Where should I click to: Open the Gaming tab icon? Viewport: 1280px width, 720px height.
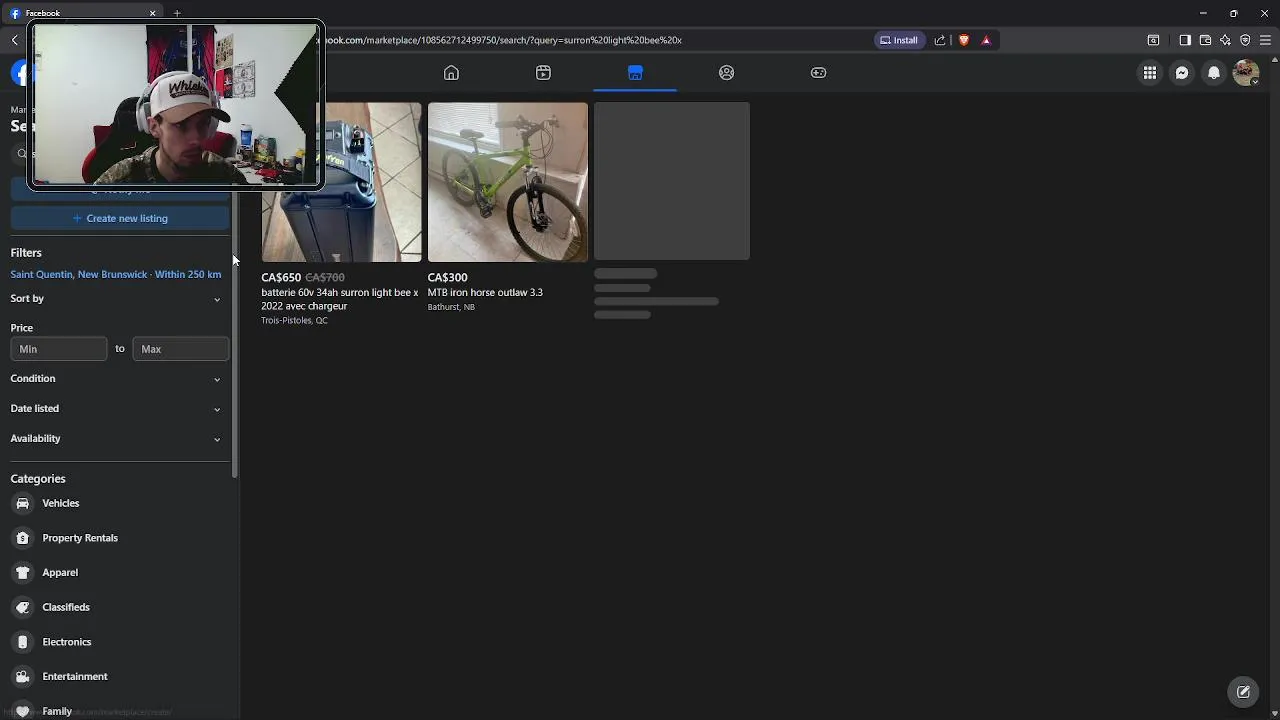tap(818, 73)
